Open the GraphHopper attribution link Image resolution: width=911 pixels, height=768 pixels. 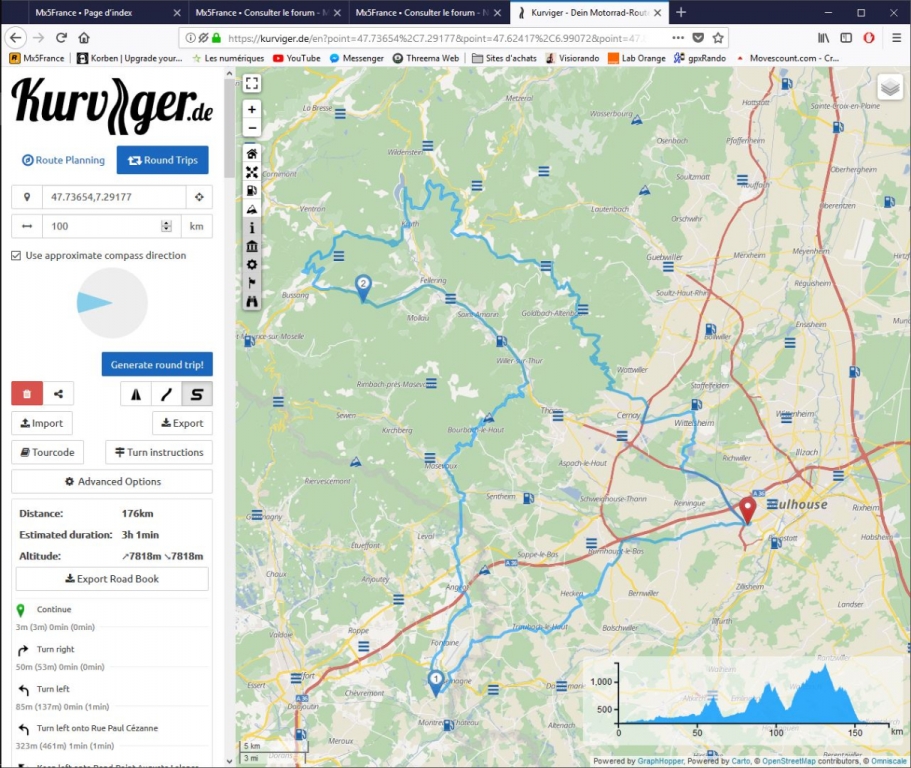click(x=660, y=761)
